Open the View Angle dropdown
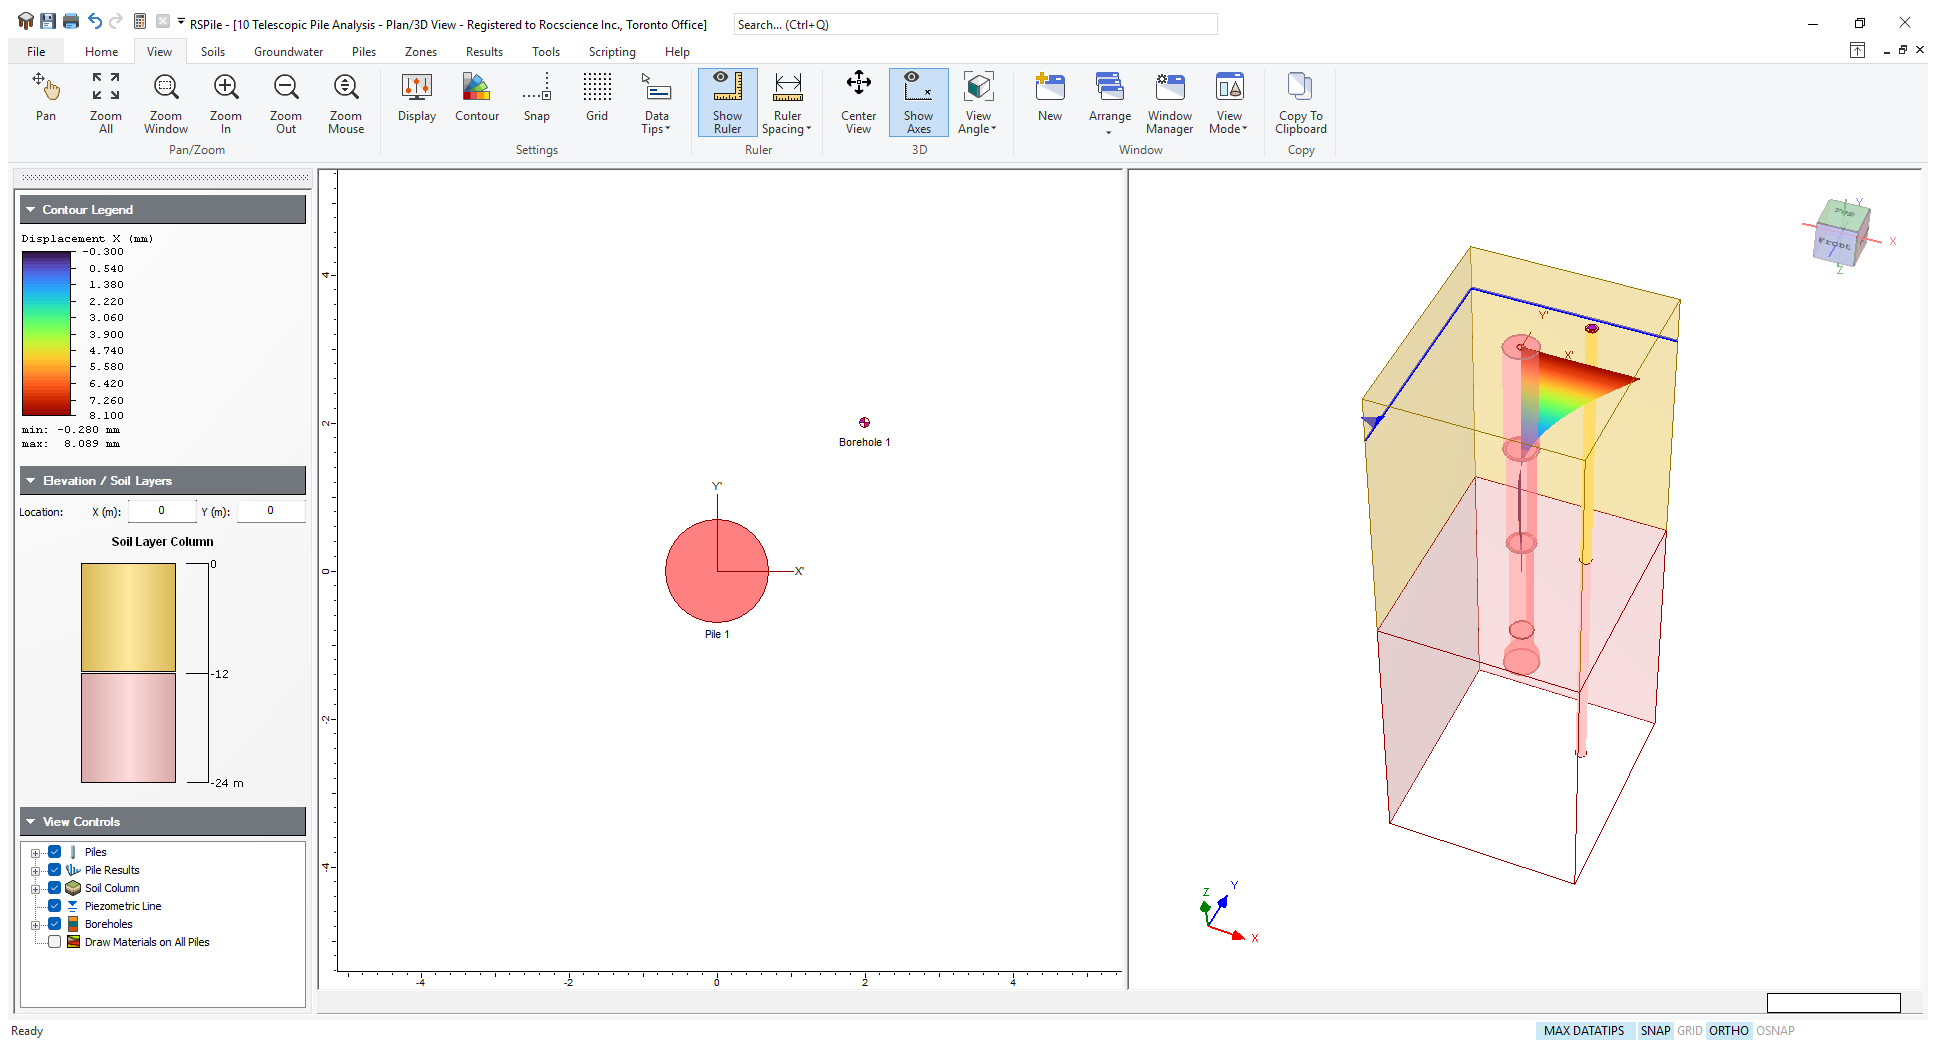The height and width of the screenshot is (1048, 1936). coord(978,103)
